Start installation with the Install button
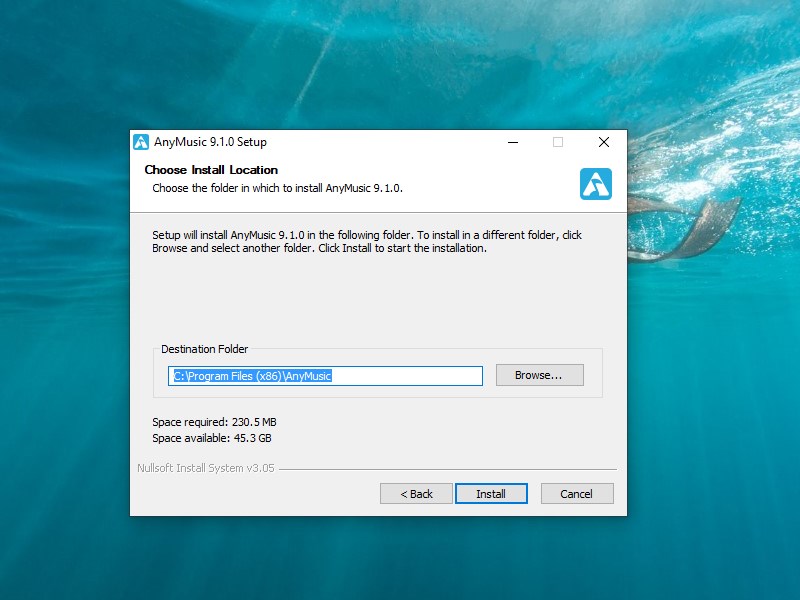Screen dimensions: 800x600 491,494
